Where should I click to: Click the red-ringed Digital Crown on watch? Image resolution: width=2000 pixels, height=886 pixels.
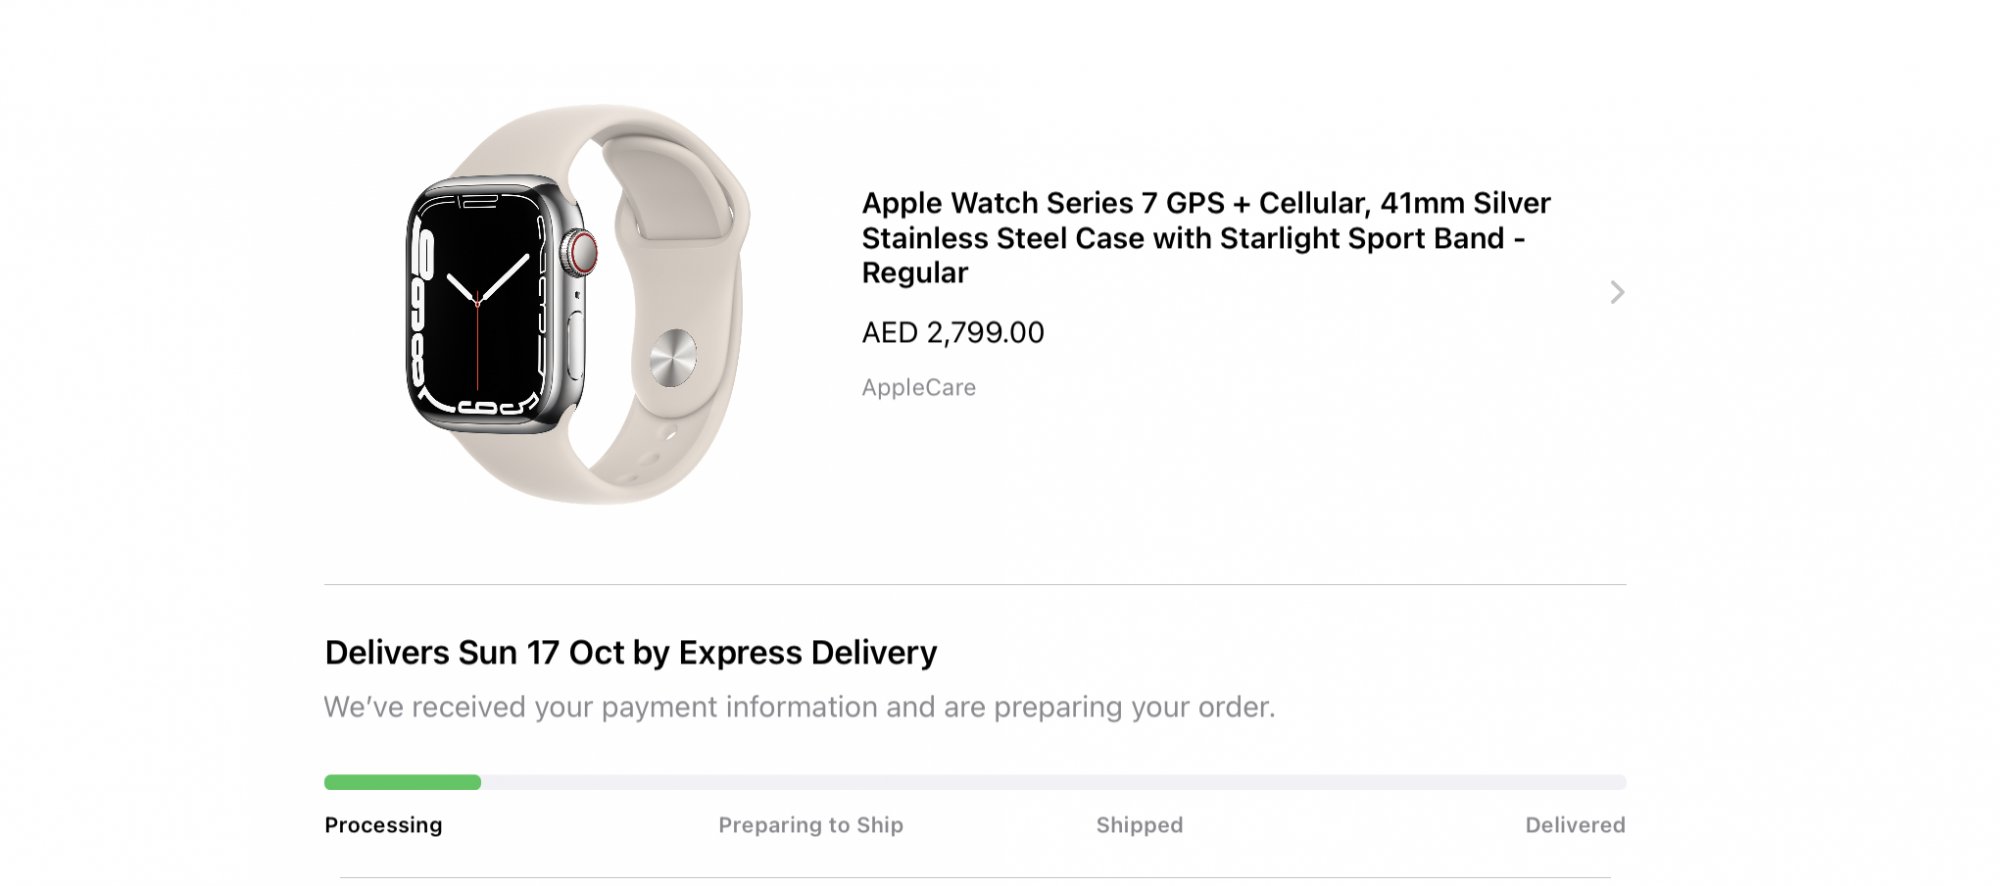coord(580,253)
